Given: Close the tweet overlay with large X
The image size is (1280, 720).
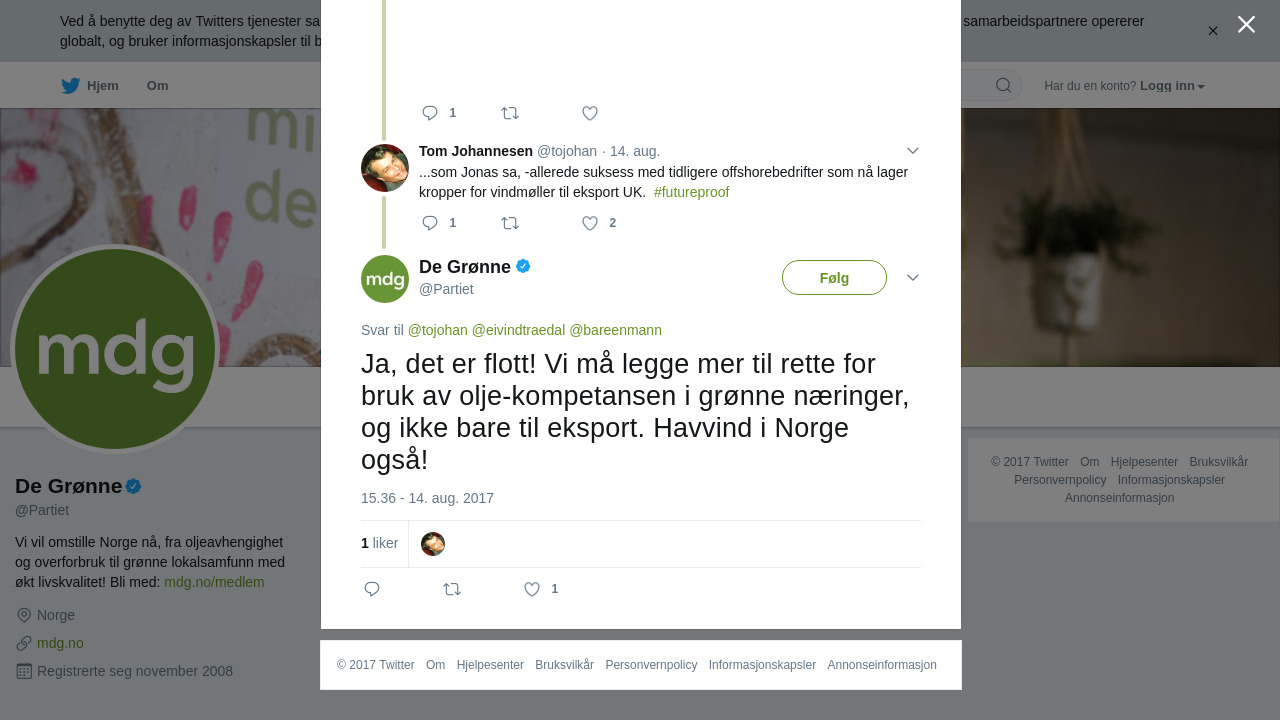Looking at the screenshot, I should click(x=1246, y=24).
